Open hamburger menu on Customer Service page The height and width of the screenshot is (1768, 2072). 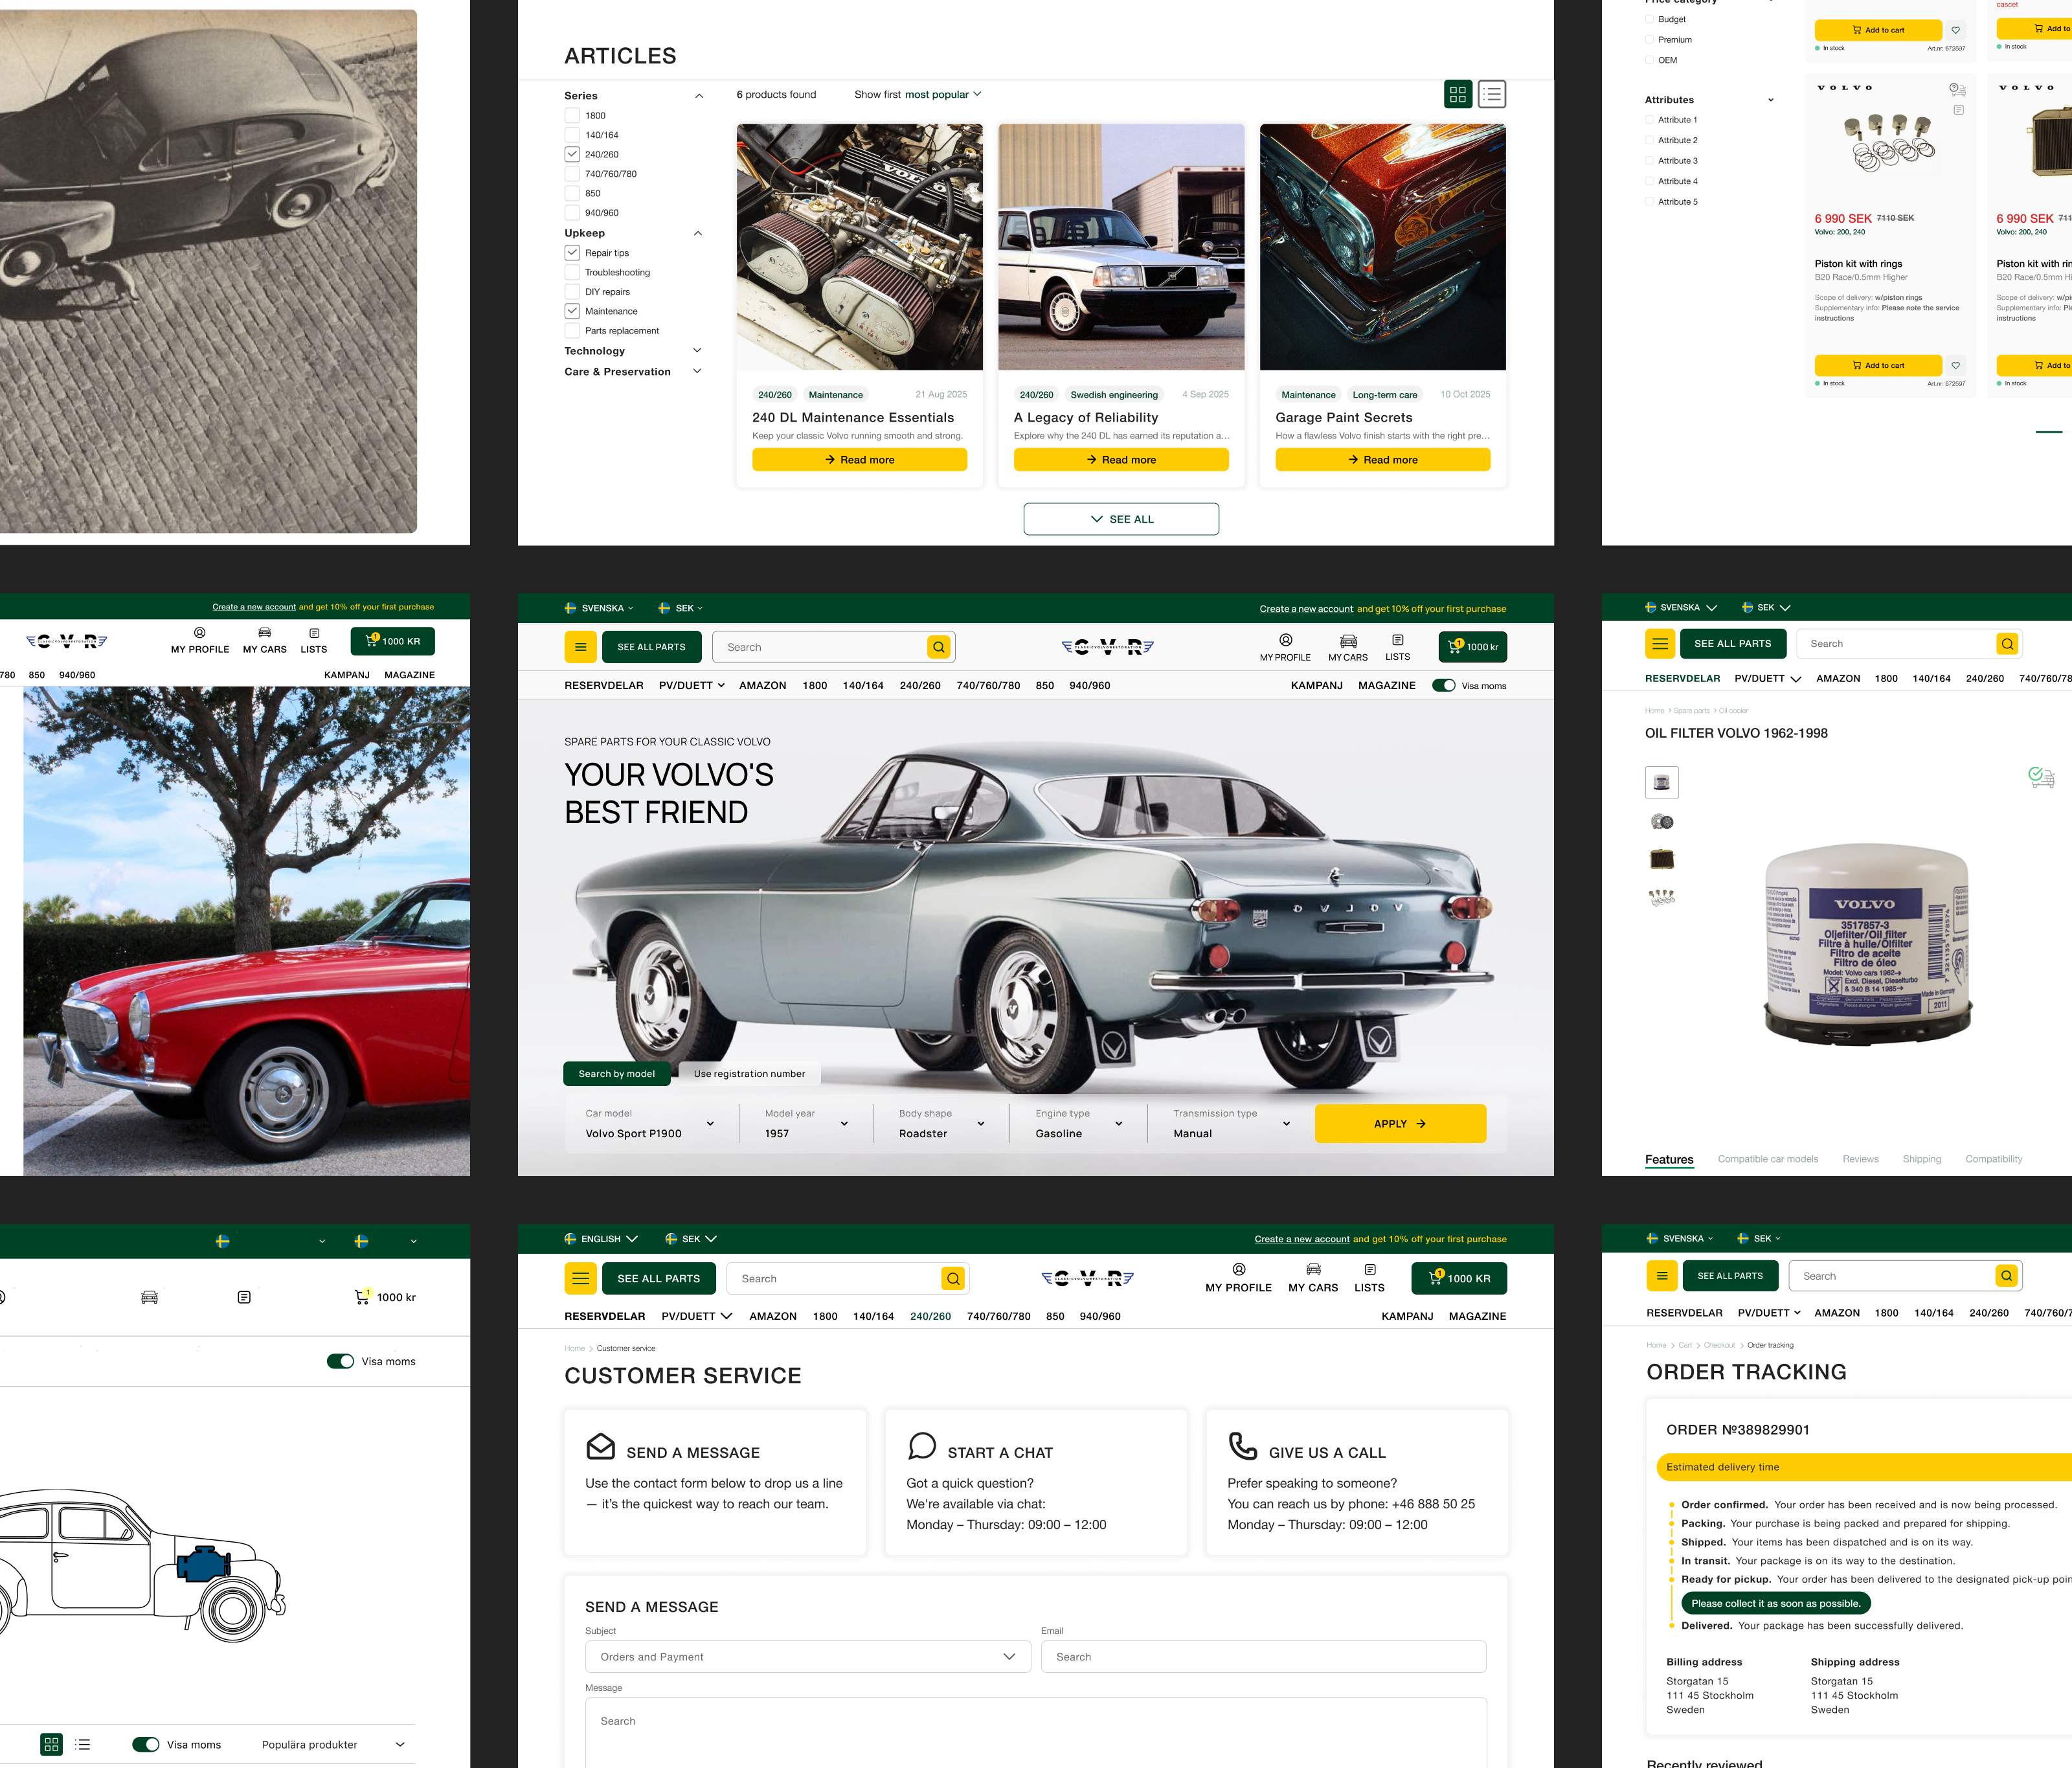click(x=580, y=1278)
